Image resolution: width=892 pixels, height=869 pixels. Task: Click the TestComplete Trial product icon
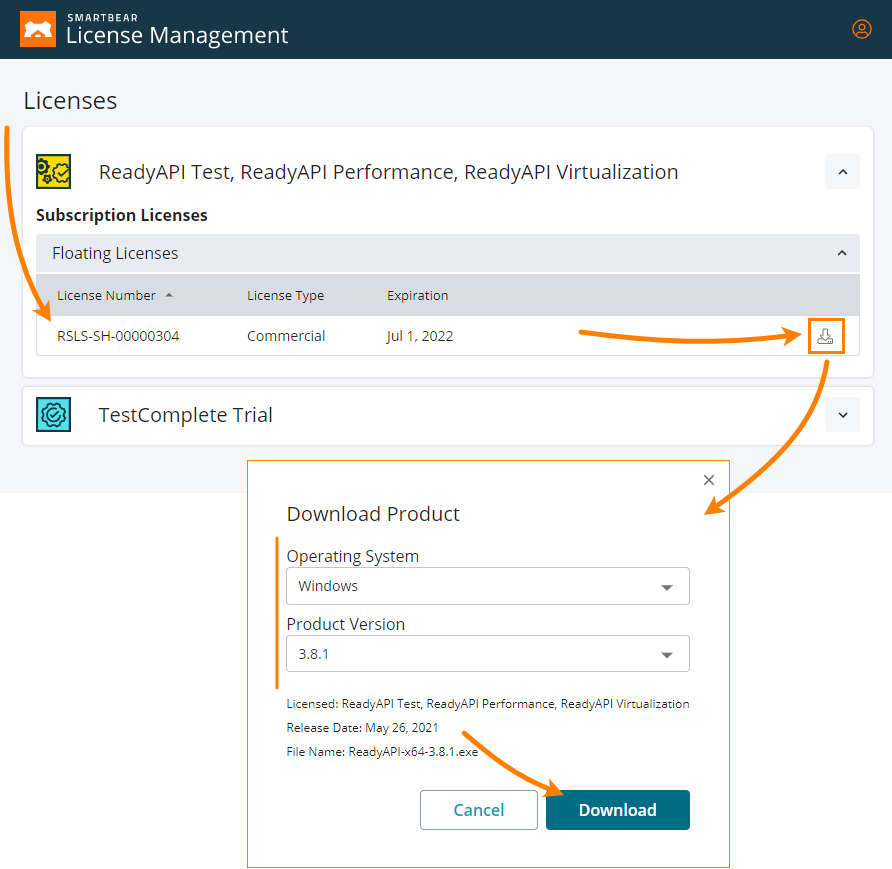53,415
